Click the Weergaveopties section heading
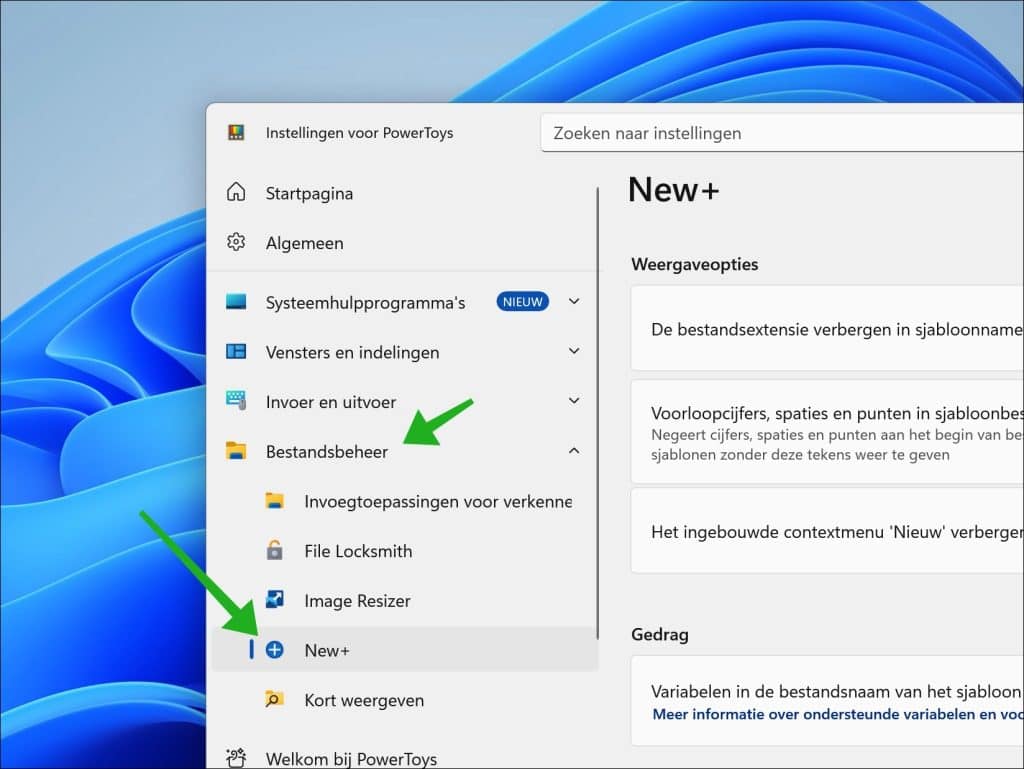1024x769 pixels. click(694, 264)
